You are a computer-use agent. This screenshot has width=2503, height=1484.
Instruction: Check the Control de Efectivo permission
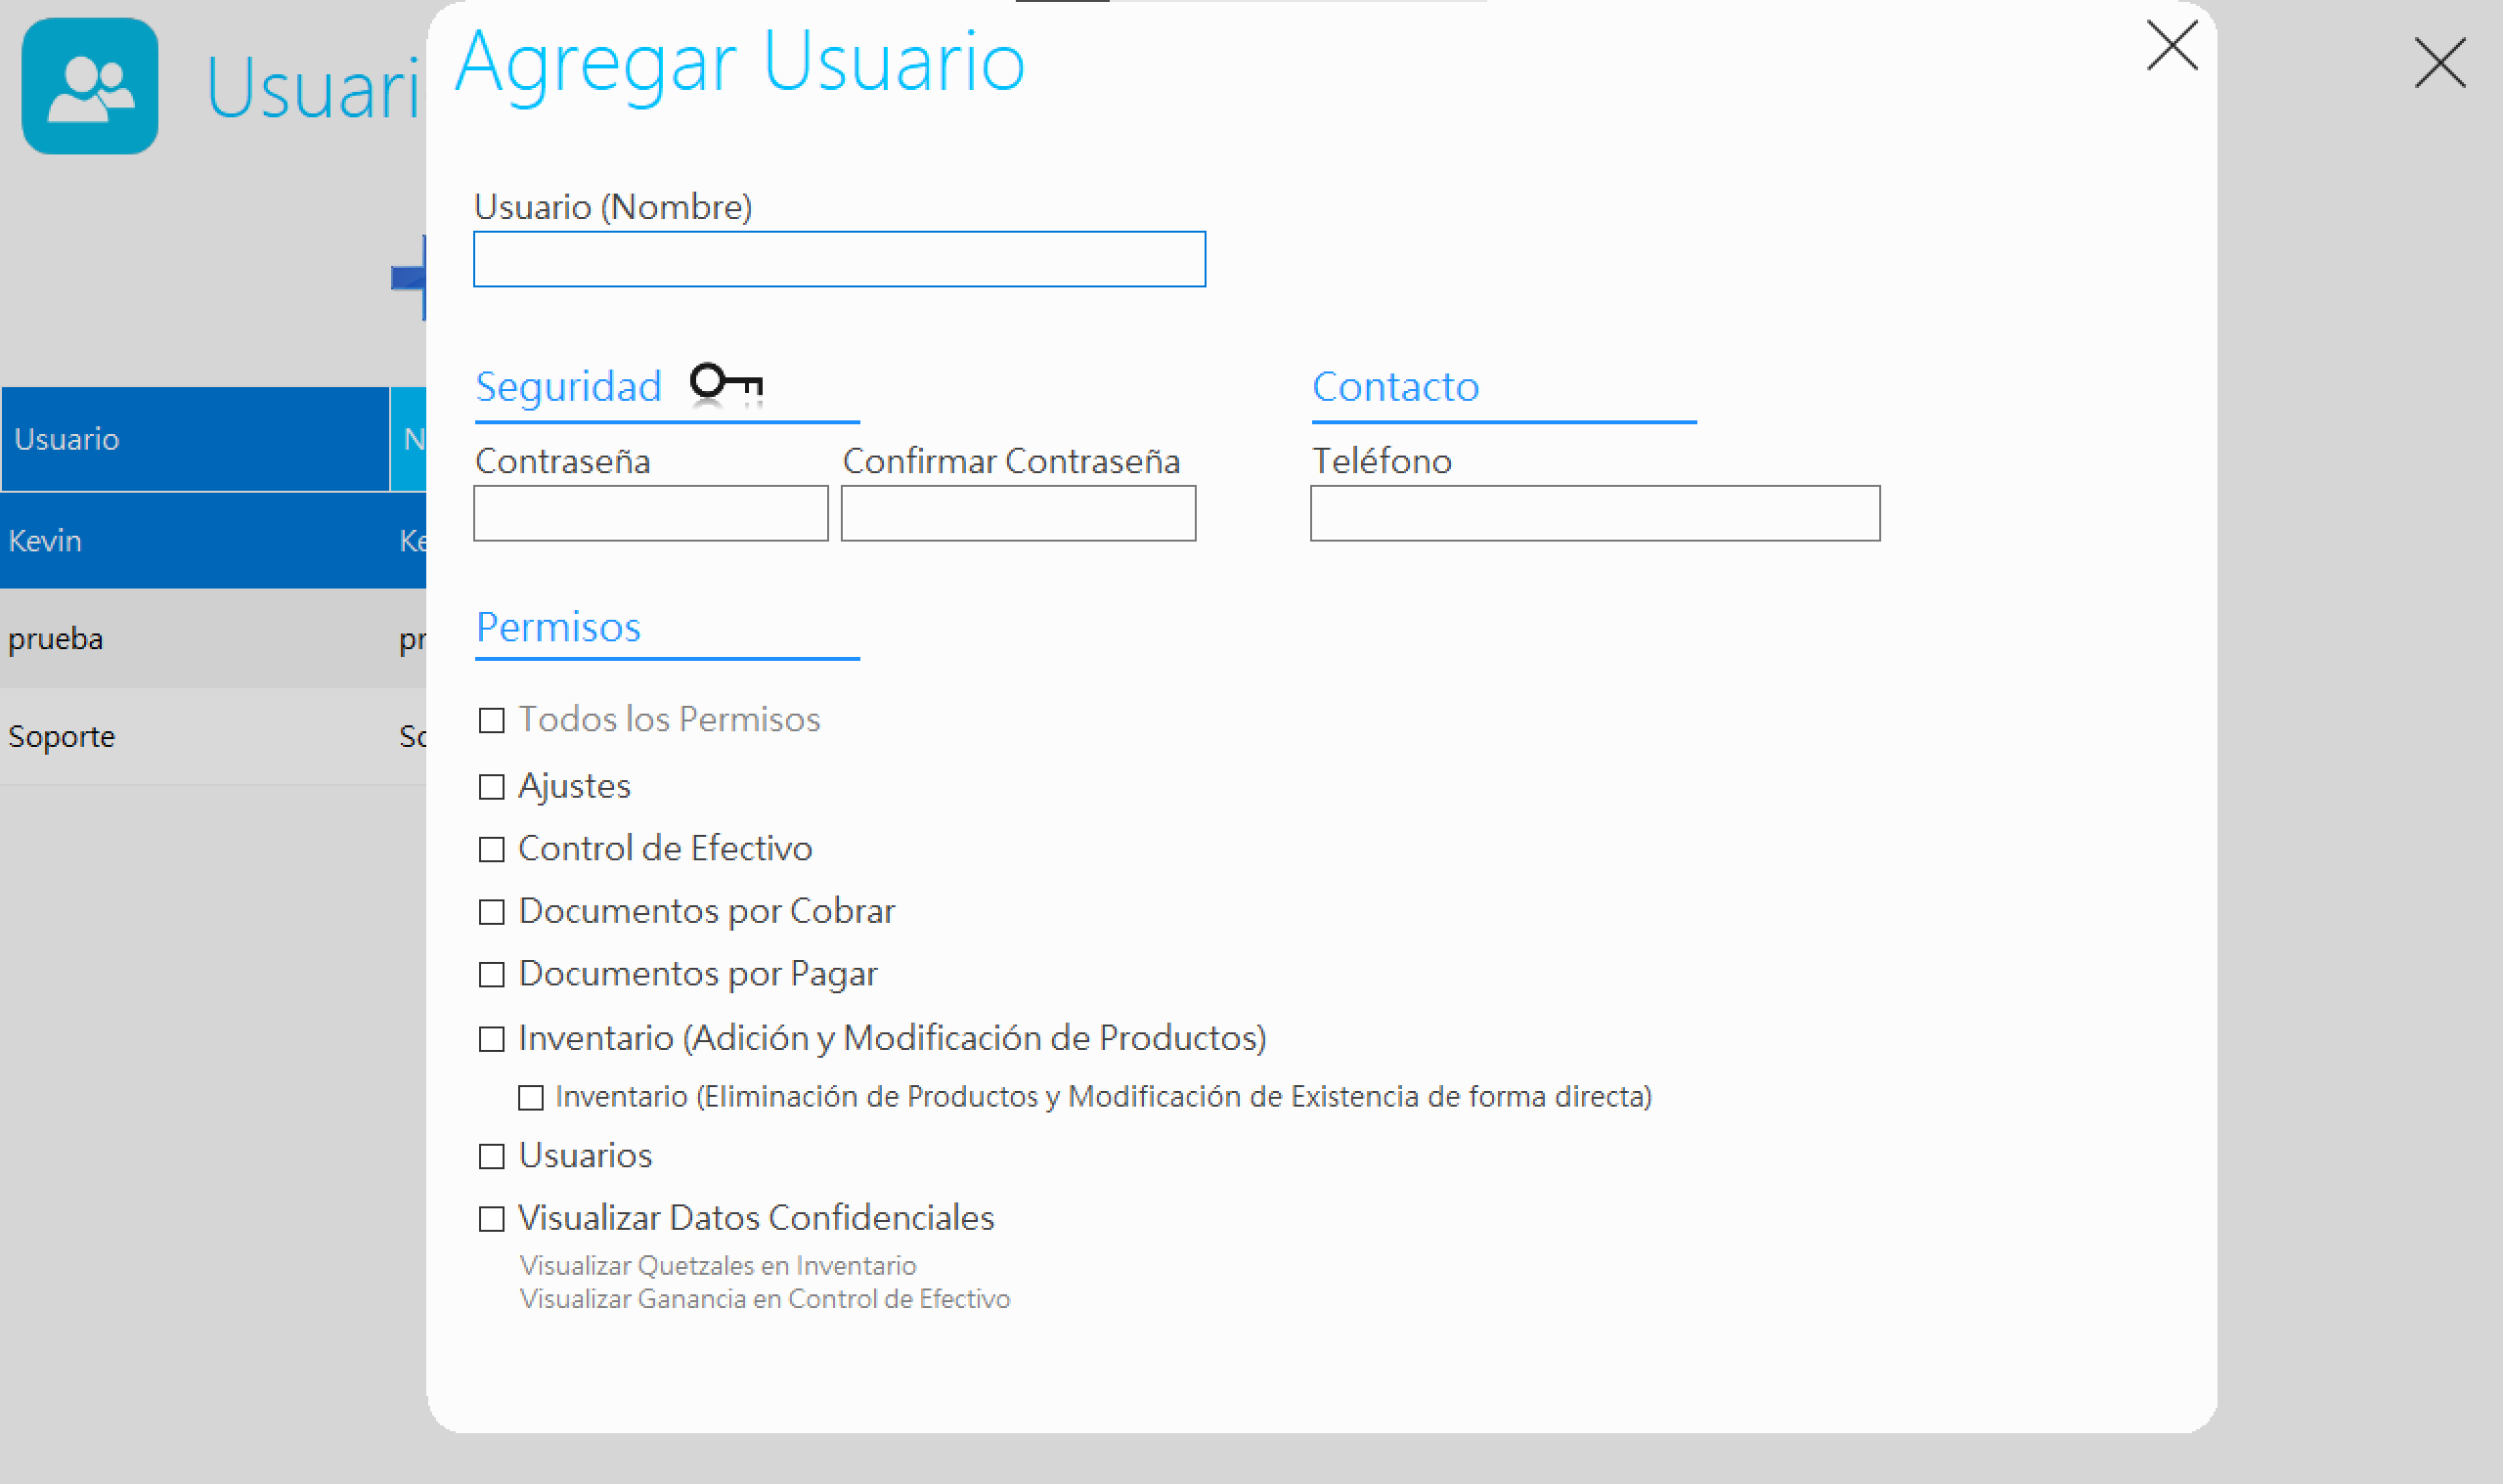click(492, 849)
